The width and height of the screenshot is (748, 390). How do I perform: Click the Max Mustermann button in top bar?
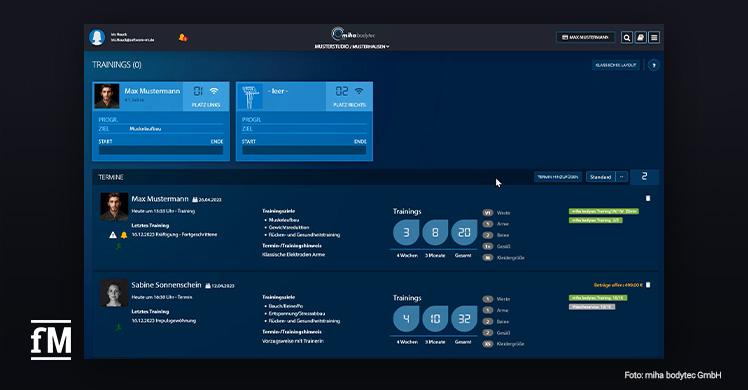tap(585, 37)
